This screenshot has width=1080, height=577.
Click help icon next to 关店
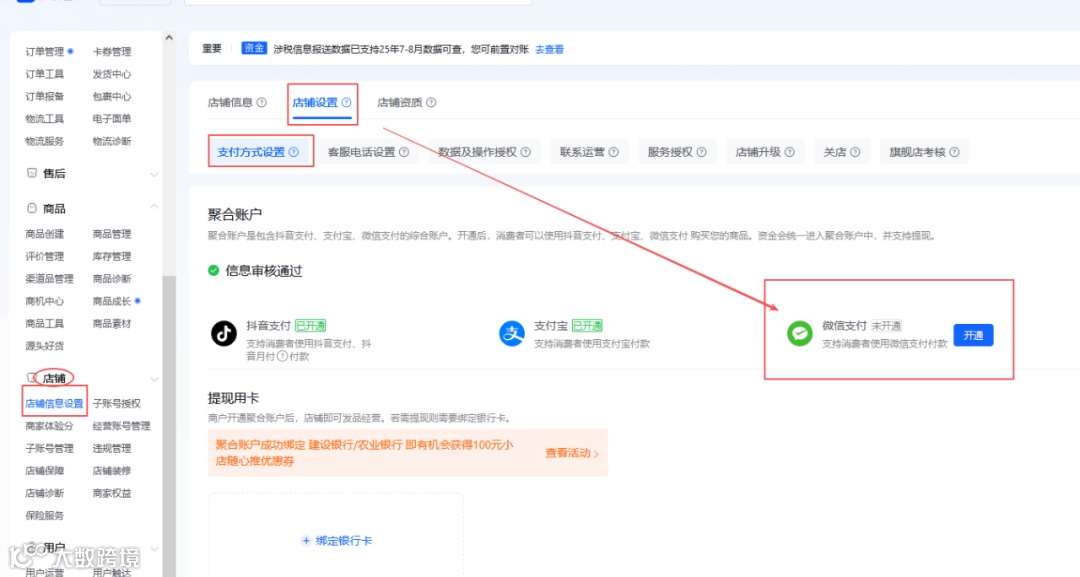point(855,152)
